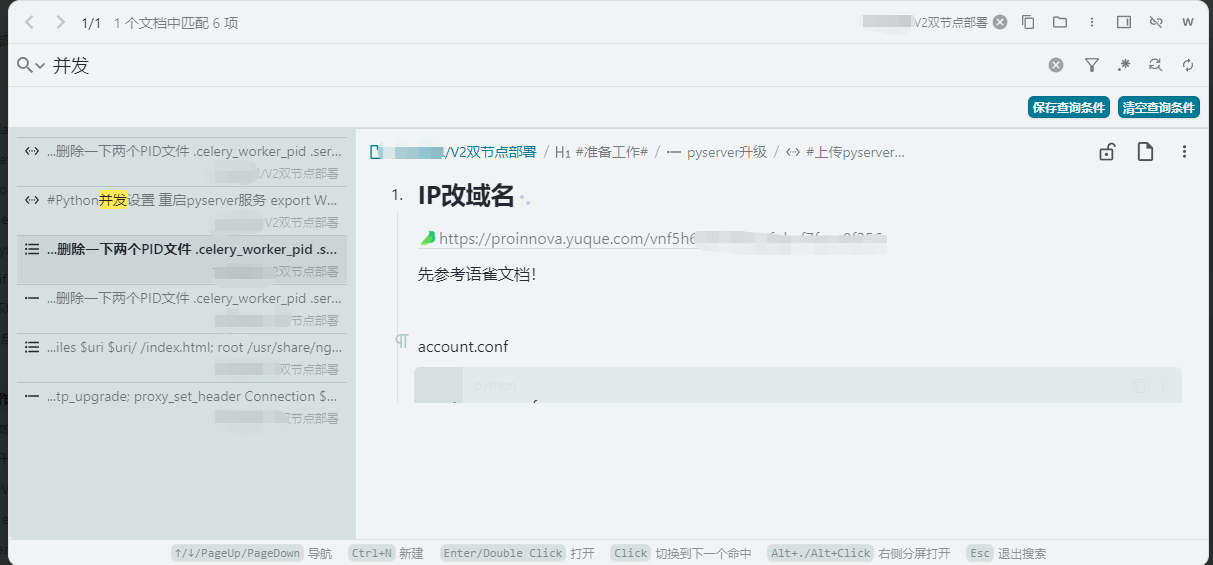Viewport: 1213px width, 565px height.
Task: Open the proinnova.yuque.com link
Action: [653, 239]
